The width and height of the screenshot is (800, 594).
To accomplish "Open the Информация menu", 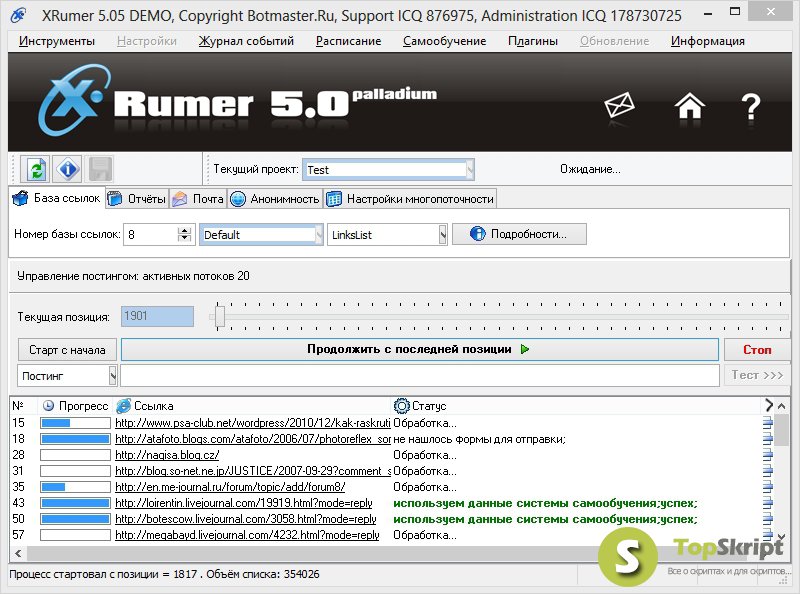I will click(x=708, y=41).
